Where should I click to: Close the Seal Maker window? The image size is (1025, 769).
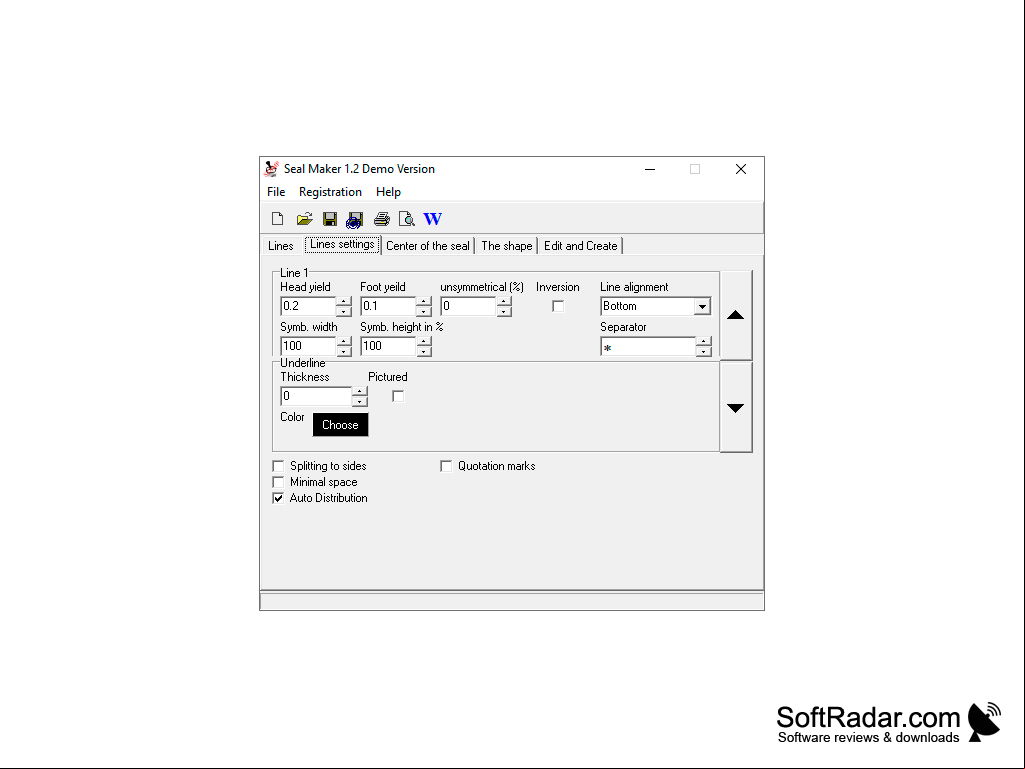click(741, 169)
